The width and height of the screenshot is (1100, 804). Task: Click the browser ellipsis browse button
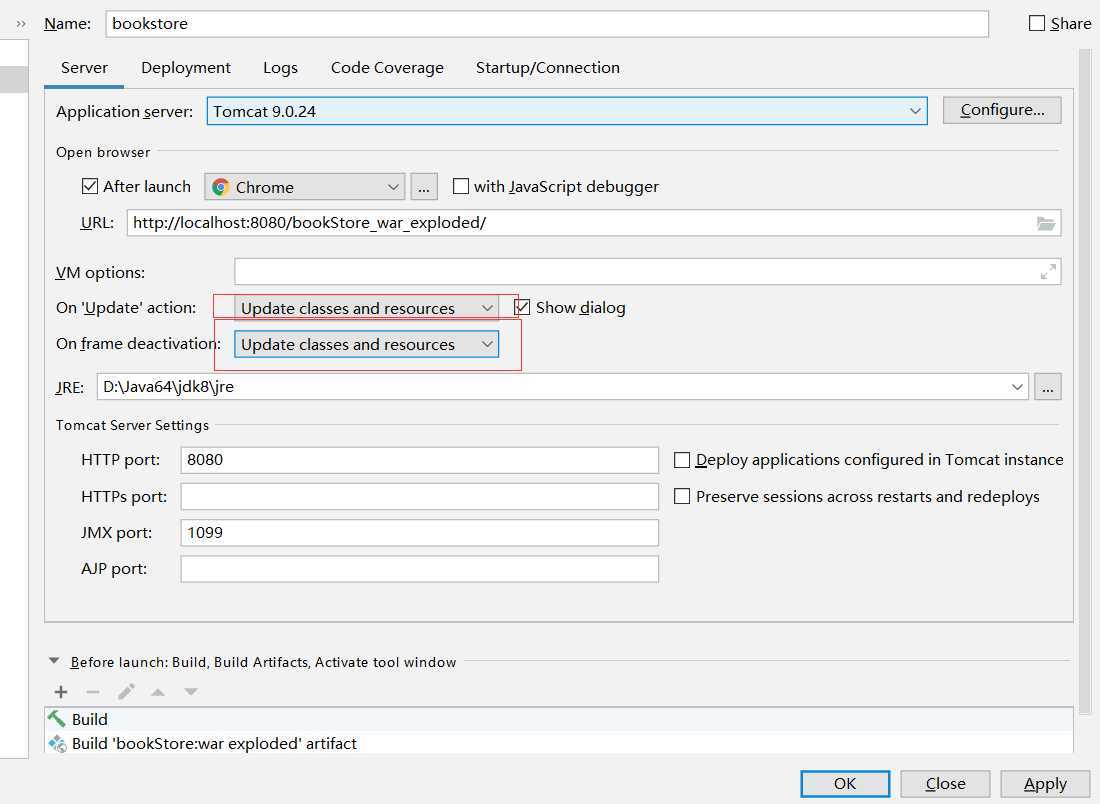[x=424, y=187]
